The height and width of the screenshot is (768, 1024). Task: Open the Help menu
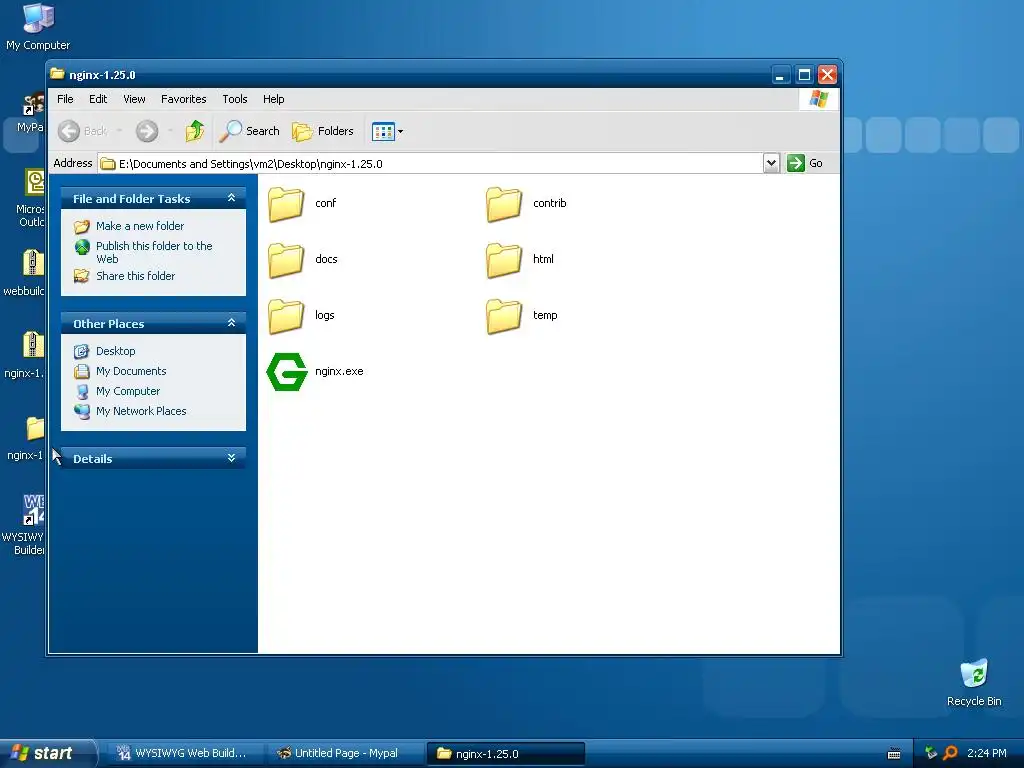(x=274, y=99)
